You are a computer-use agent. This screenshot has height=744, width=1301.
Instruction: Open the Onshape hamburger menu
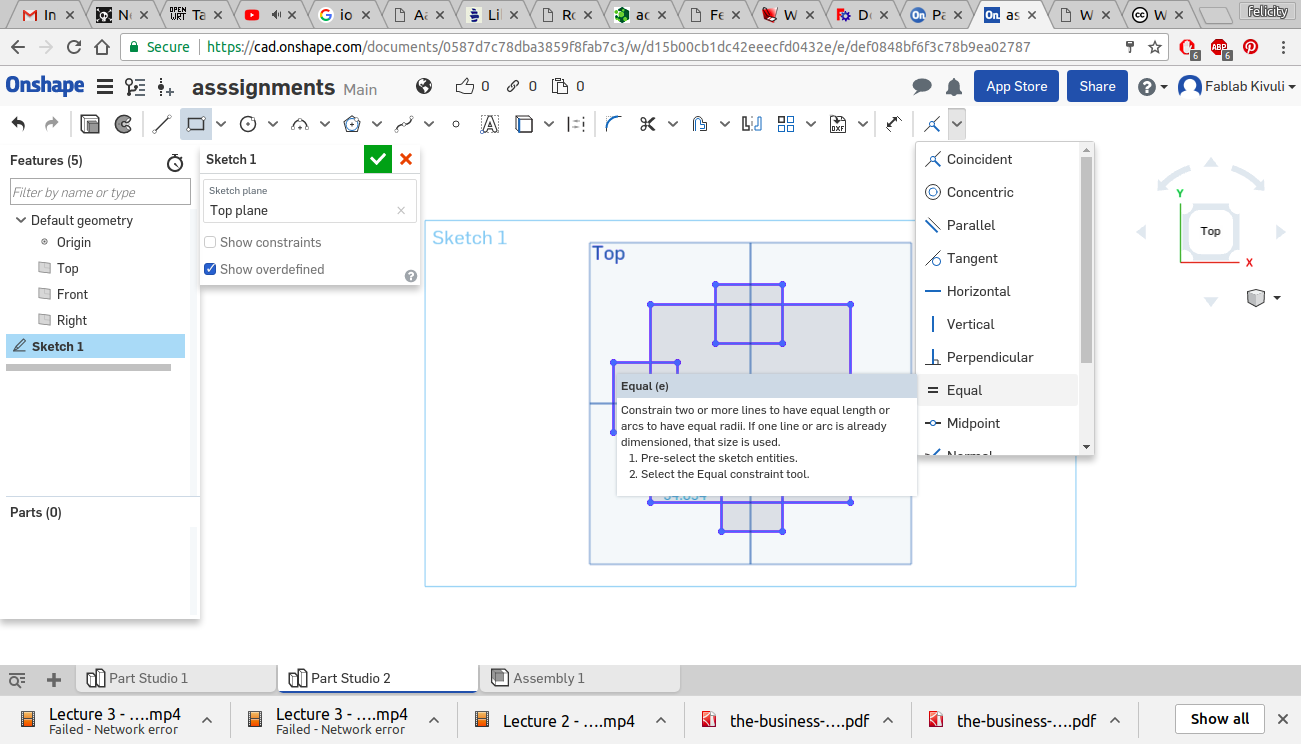[x=105, y=87]
